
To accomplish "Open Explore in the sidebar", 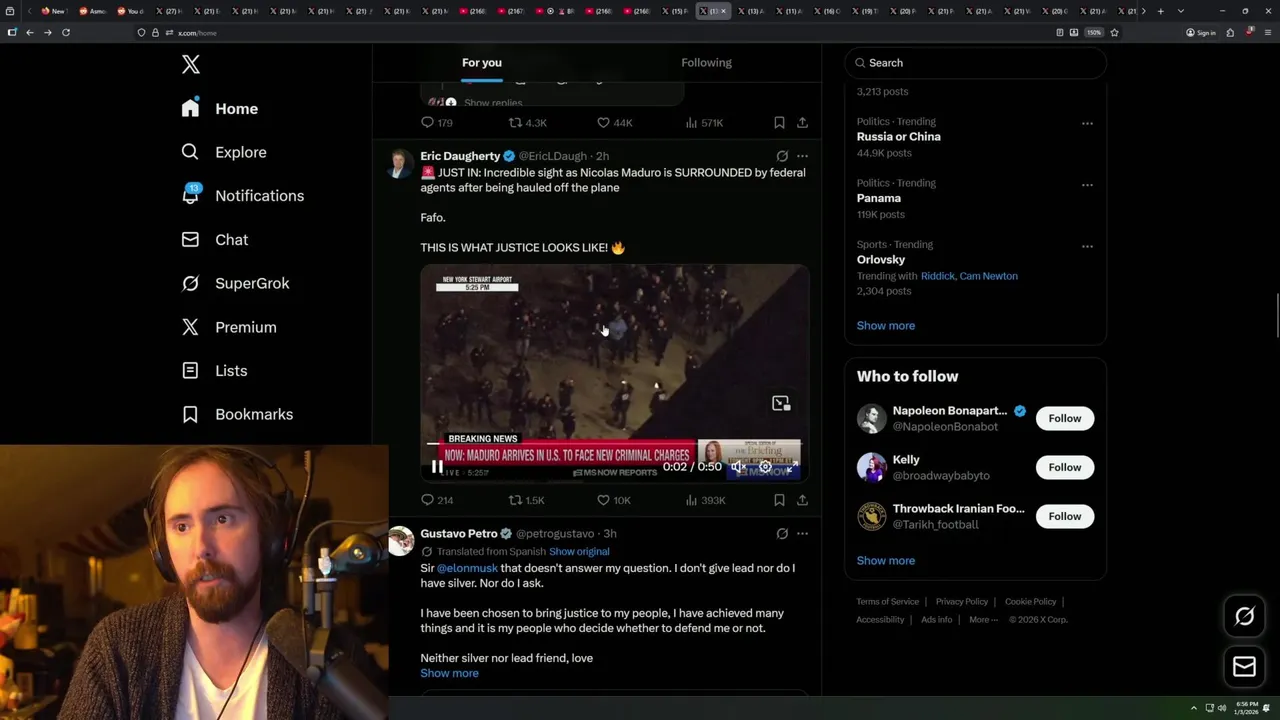I will click(224, 152).
